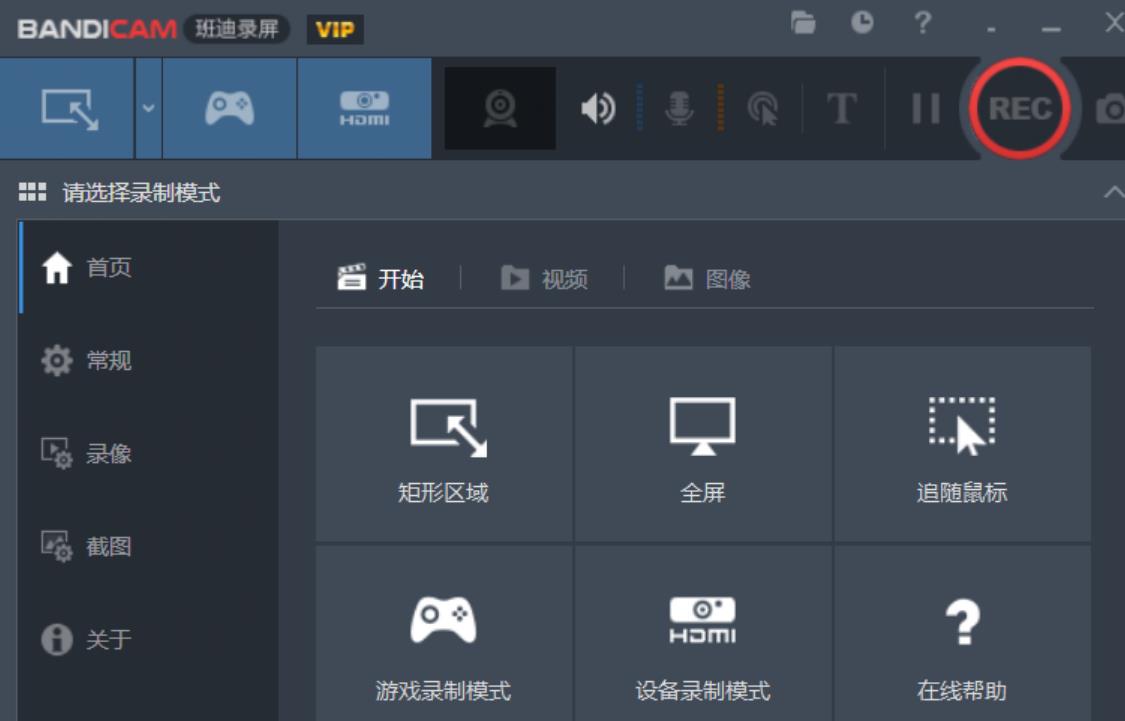This screenshot has height=721, width=1125.
Task: Select rectangle screen recording mode in toolbar
Action: click(68, 108)
